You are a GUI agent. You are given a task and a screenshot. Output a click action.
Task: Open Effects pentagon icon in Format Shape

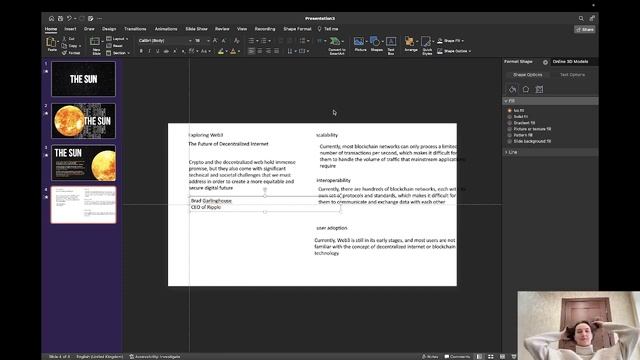[x=526, y=89]
